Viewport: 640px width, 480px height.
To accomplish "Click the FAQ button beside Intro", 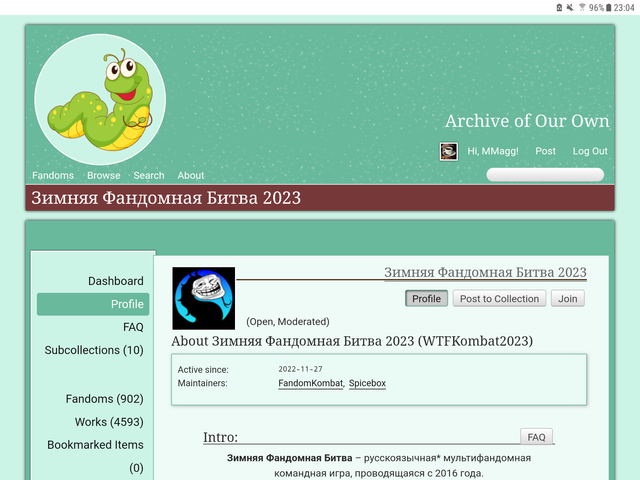I will [x=536, y=437].
